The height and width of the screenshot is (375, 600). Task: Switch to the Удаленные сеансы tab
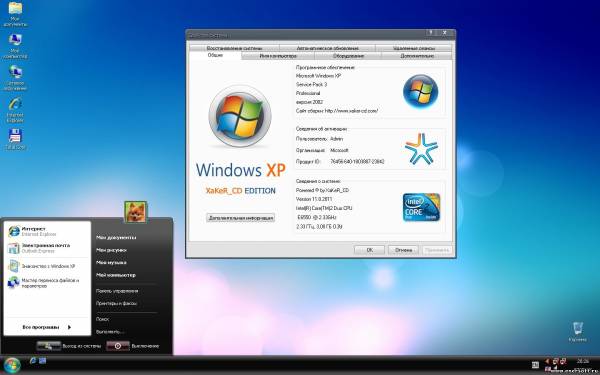[x=414, y=48]
